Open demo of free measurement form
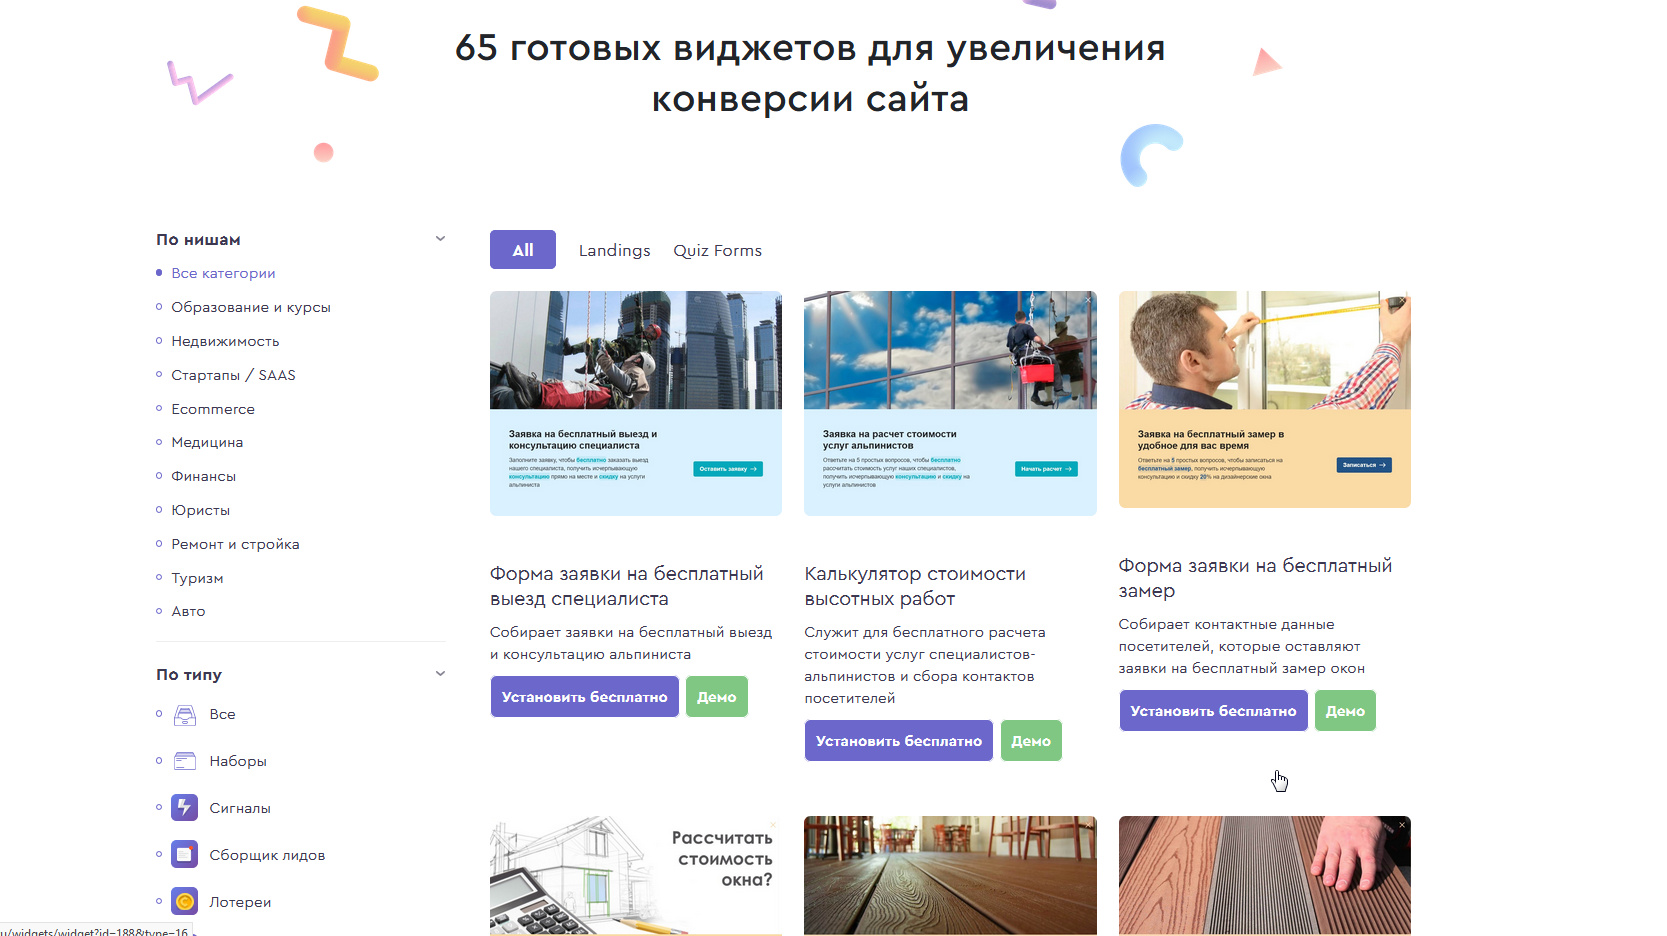 1345,711
